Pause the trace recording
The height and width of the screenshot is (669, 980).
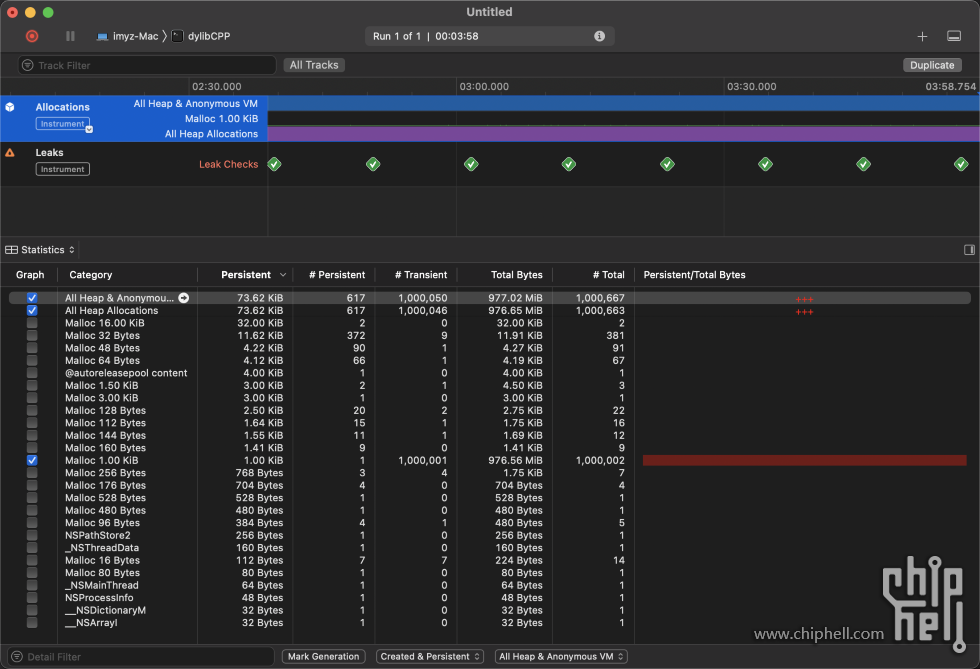click(x=70, y=36)
